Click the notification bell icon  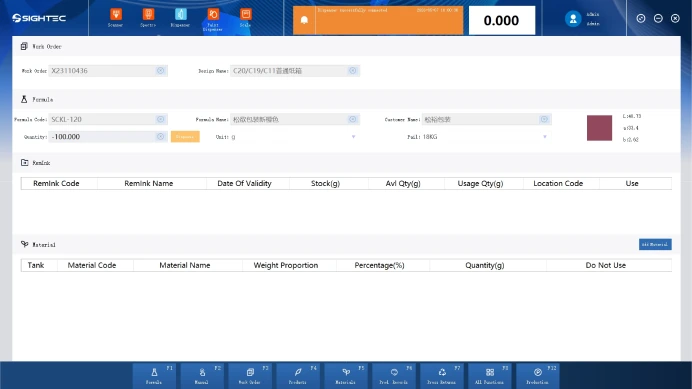coord(304,20)
